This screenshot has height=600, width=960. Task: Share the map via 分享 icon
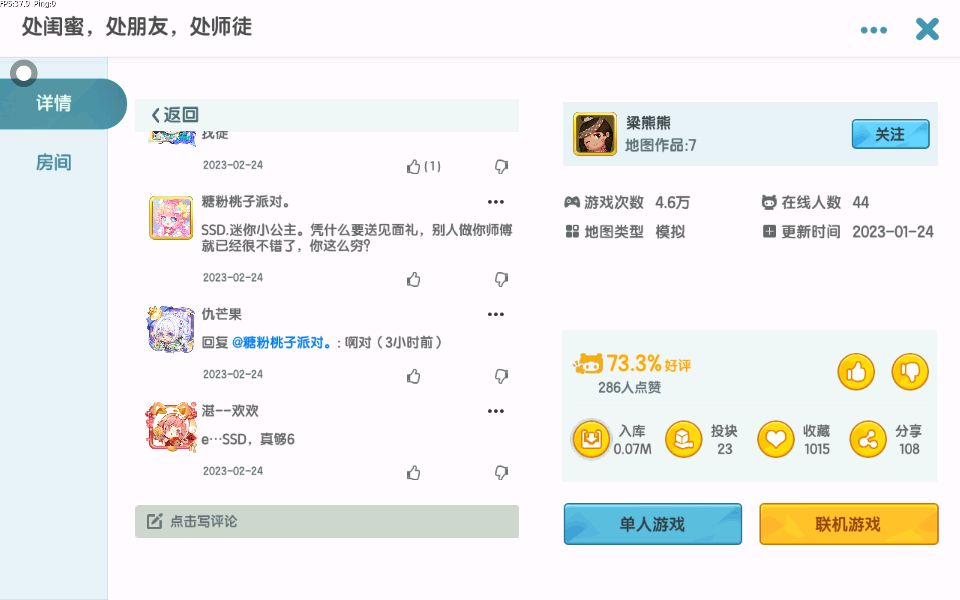point(867,439)
